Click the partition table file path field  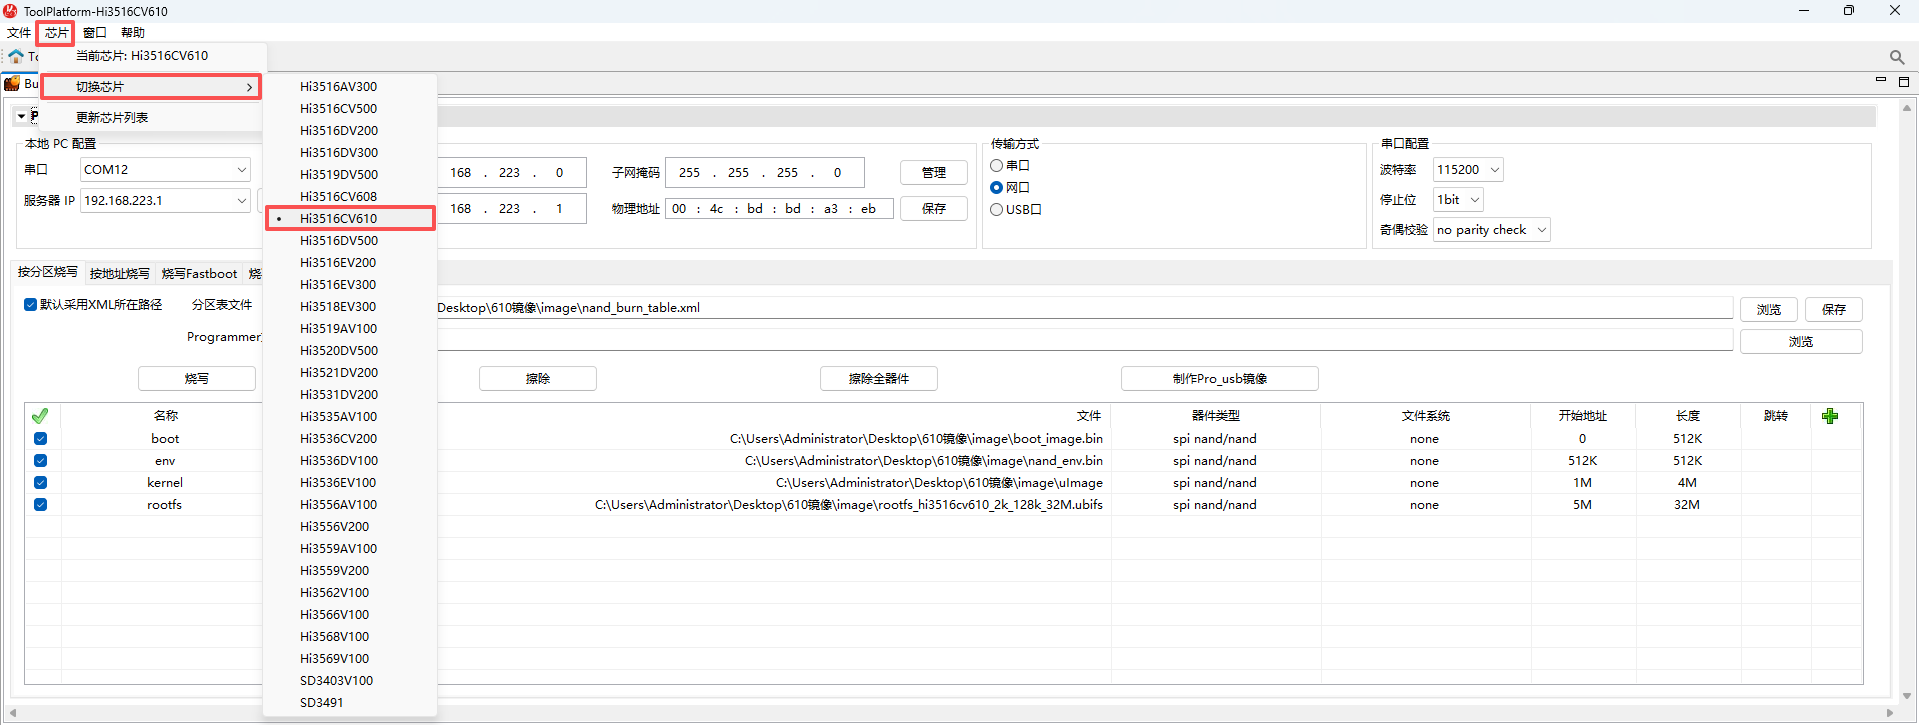(x=1084, y=308)
